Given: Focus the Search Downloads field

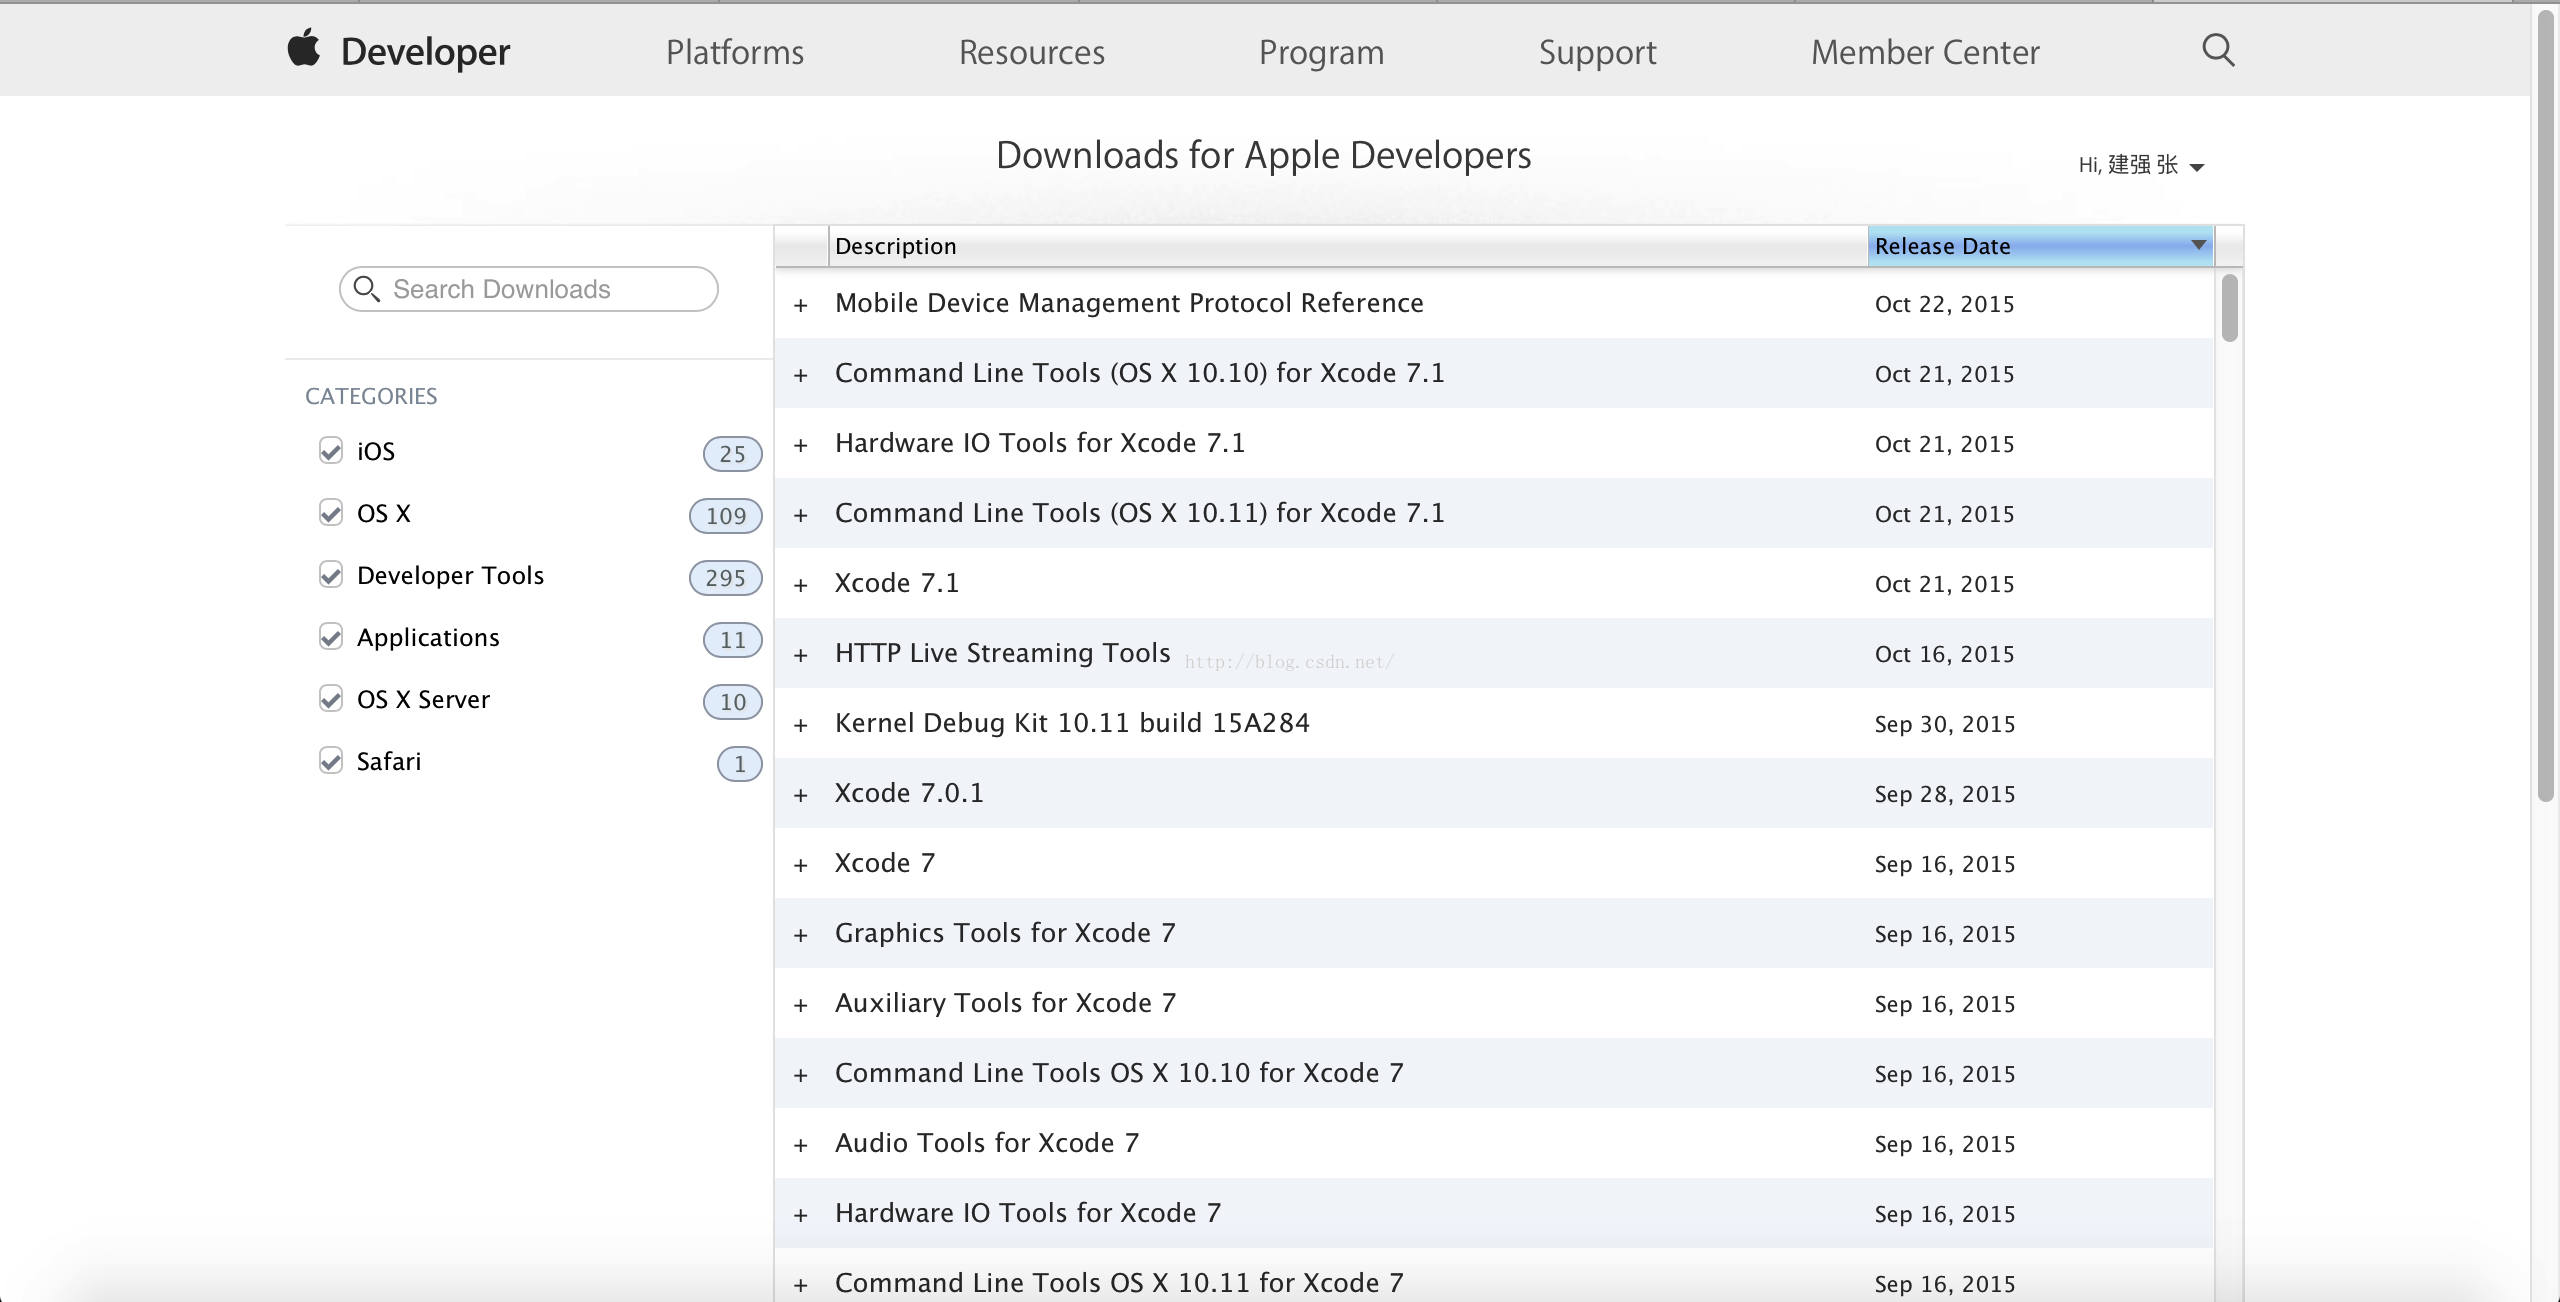Looking at the screenshot, I should (x=529, y=289).
